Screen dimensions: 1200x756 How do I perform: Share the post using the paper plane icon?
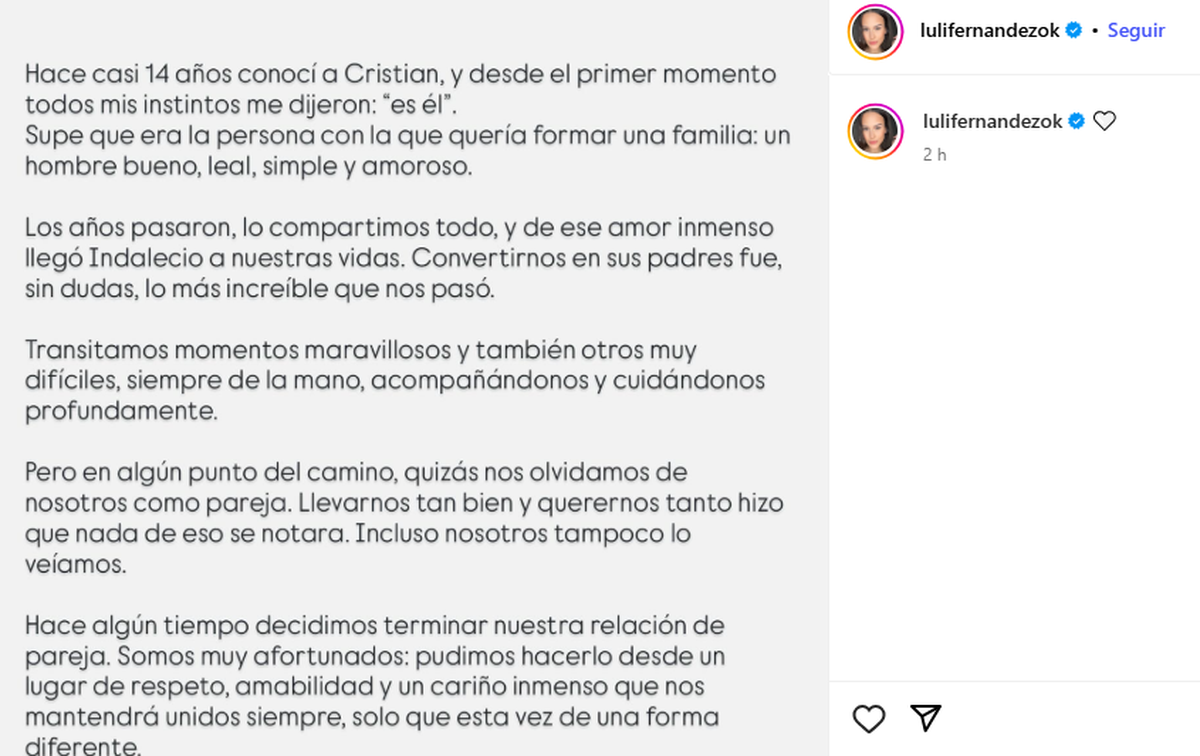coord(927,718)
